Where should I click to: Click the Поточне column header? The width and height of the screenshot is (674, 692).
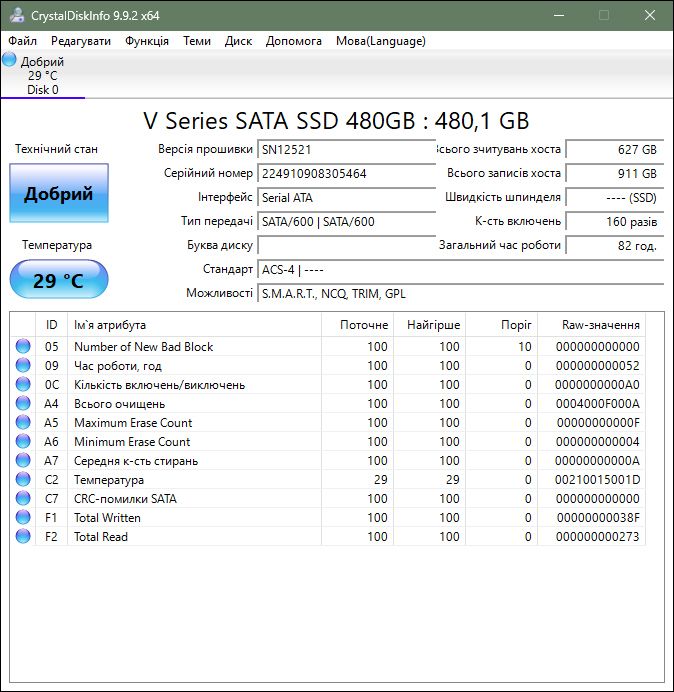[x=358, y=325]
